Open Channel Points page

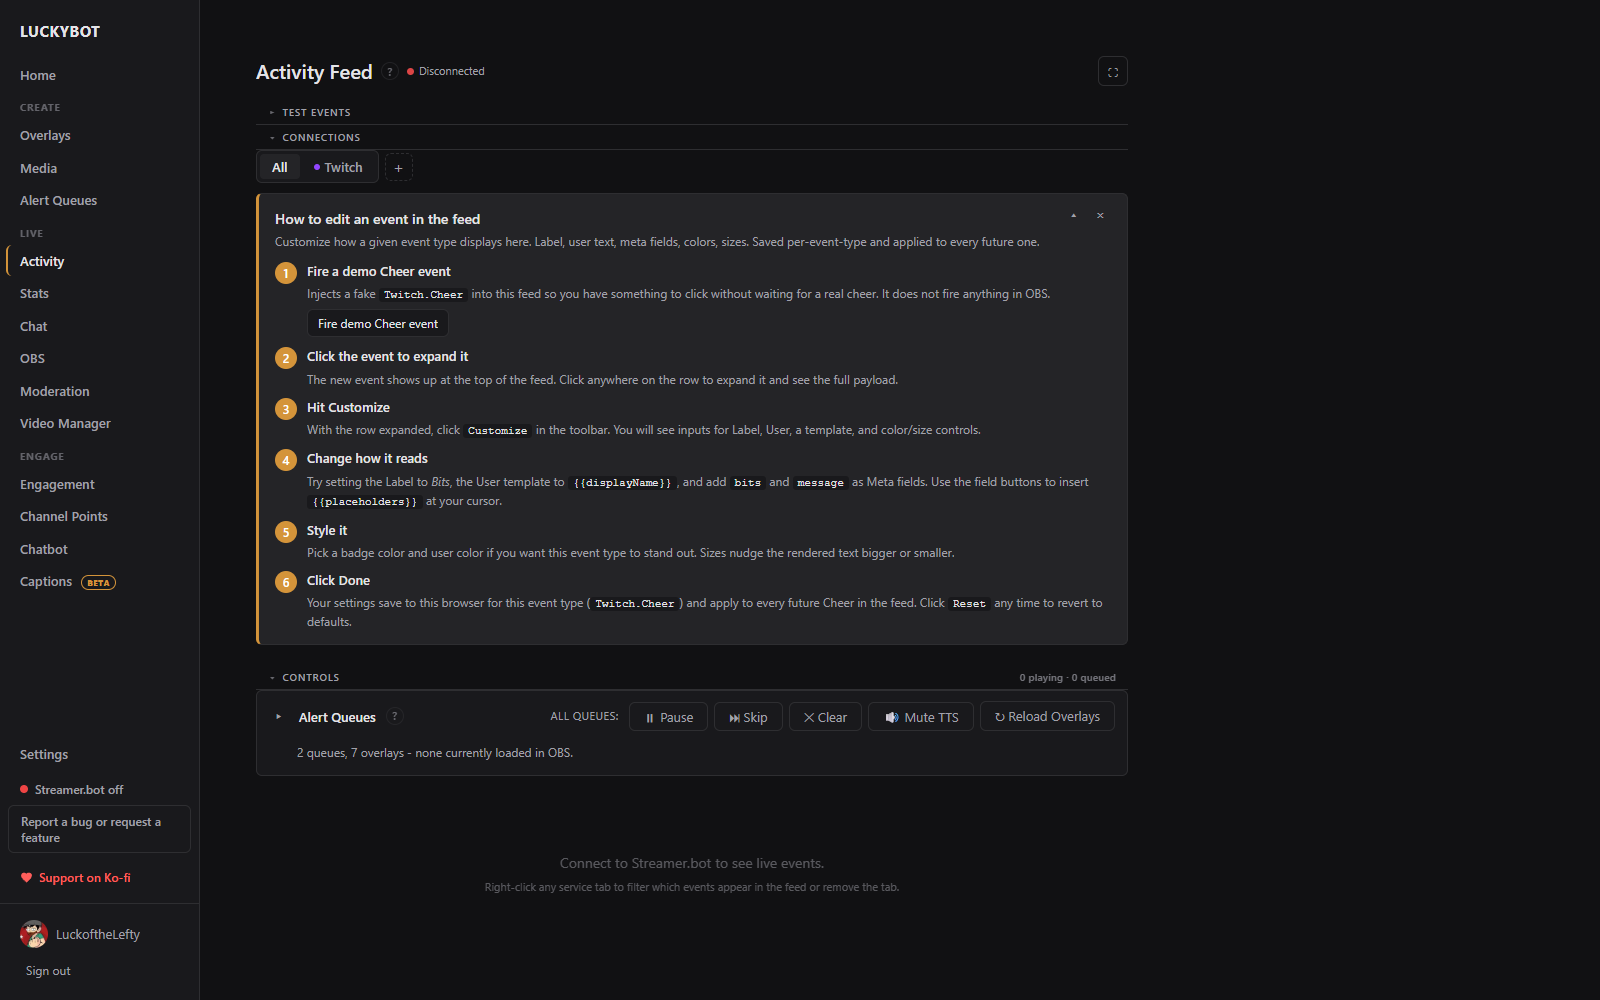click(63, 517)
